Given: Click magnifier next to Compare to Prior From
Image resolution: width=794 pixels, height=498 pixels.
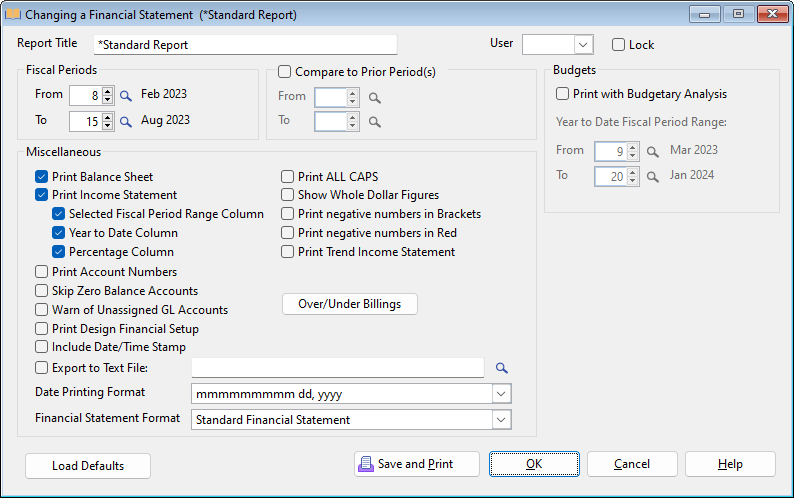Looking at the screenshot, I should tap(374, 98).
